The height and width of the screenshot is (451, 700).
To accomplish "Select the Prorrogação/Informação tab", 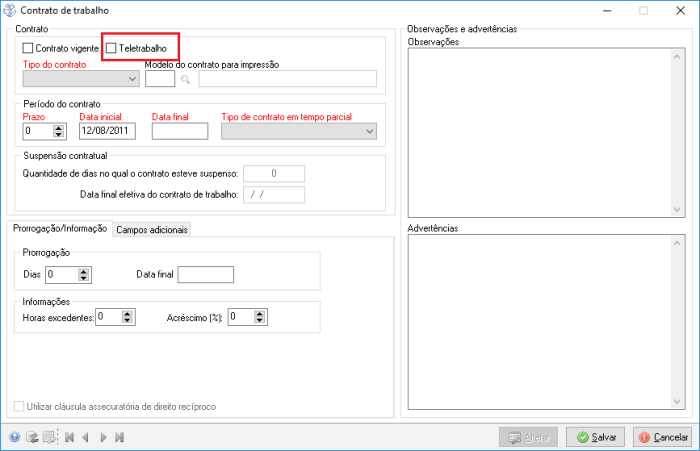I will [57, 229].
